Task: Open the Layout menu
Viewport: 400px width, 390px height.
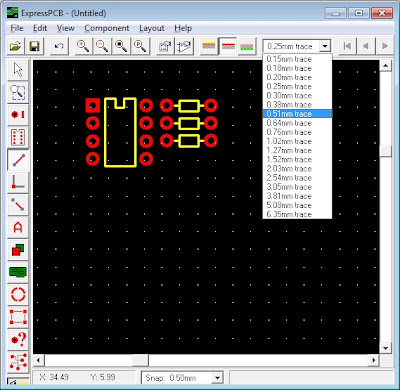Action: click(152, 28)
